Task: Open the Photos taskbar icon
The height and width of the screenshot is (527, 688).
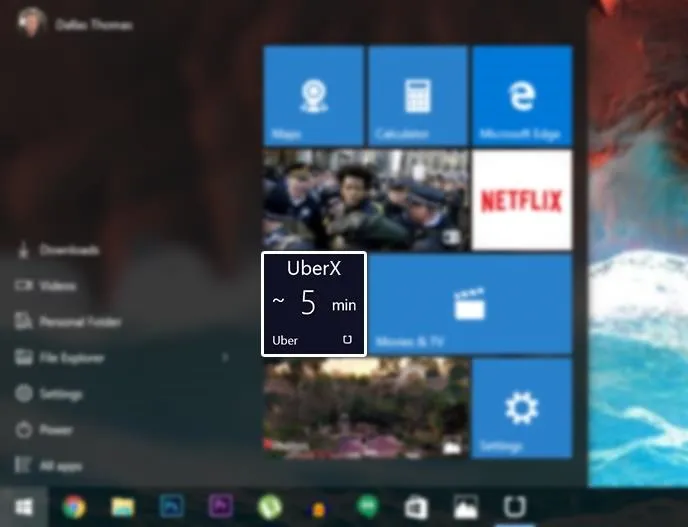Action: [x=466, y=507]
